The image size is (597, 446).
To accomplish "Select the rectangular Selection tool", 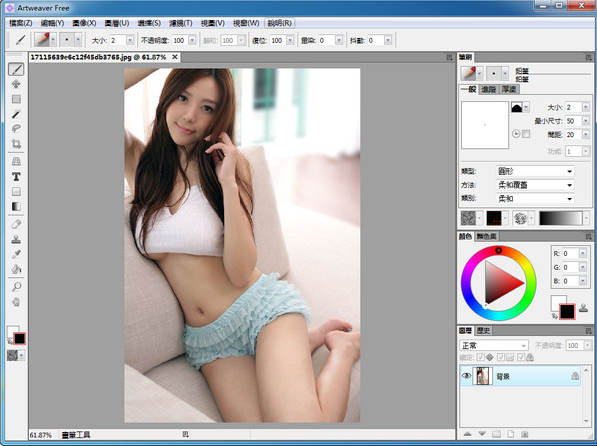I will [16, 99].
